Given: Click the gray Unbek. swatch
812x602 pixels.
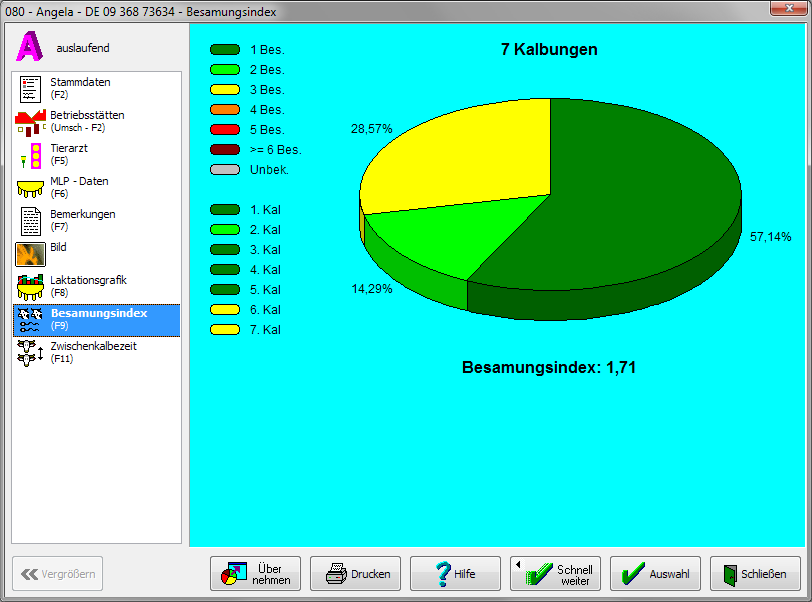Looking at the screenshot, I should point(225,169).
